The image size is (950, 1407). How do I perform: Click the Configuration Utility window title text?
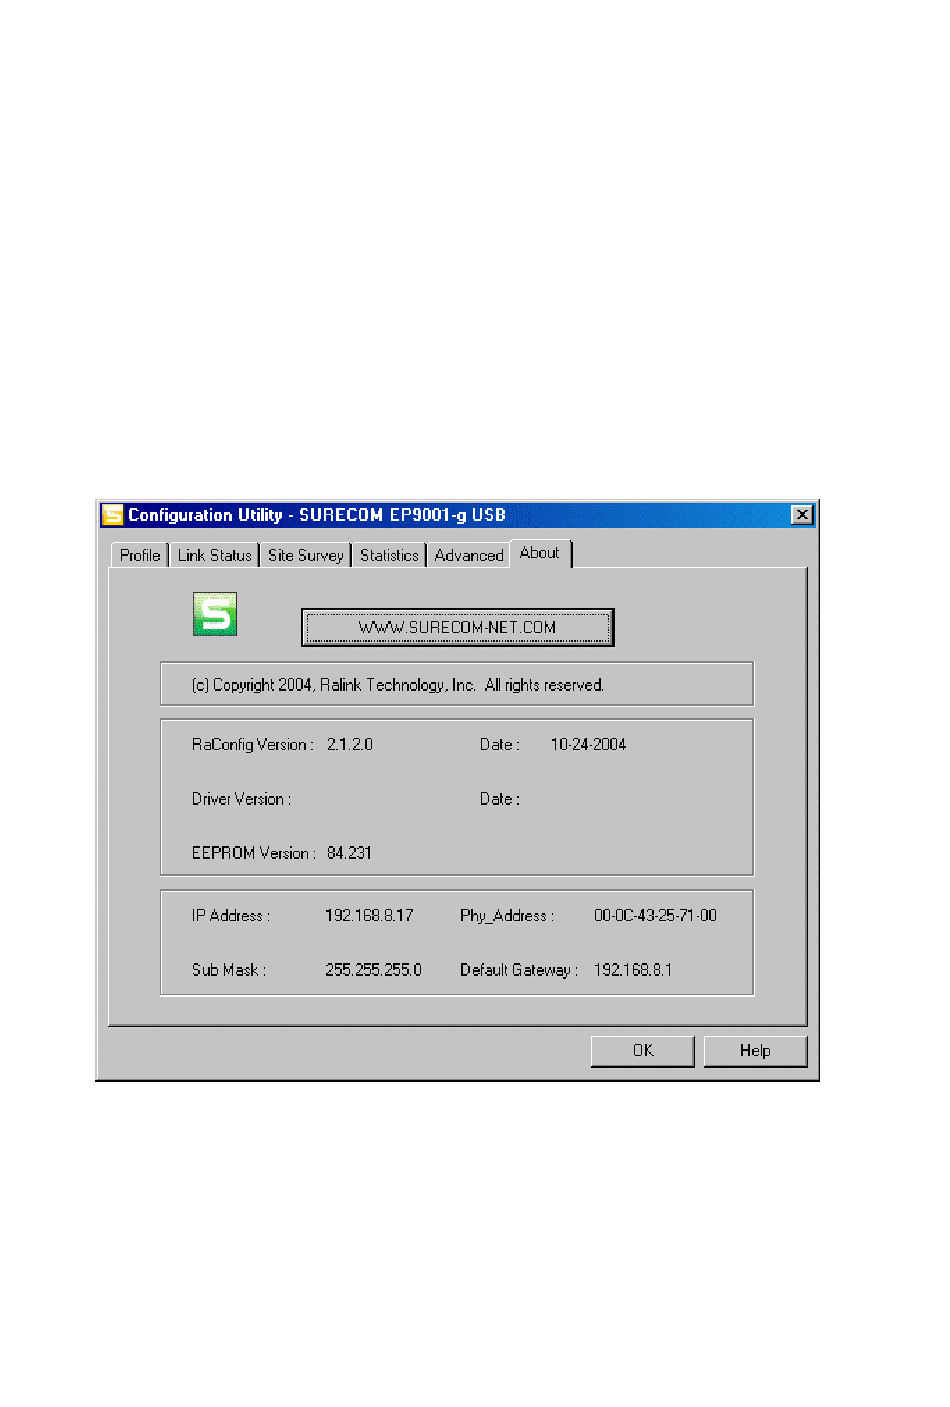point(317,515)
